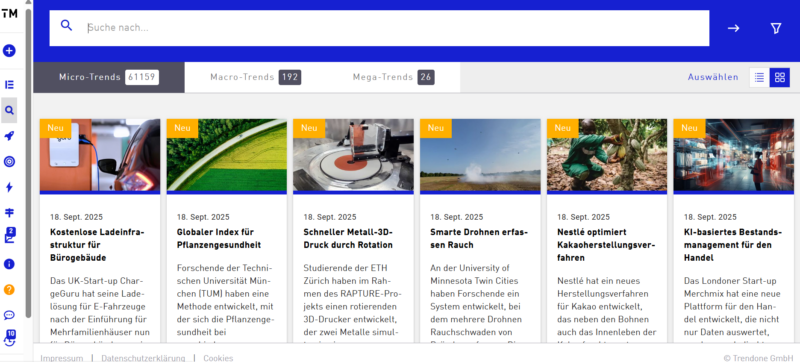The image size is (800, 362).
Task: Click the target icon in sidebar
Action: [9, 162]
